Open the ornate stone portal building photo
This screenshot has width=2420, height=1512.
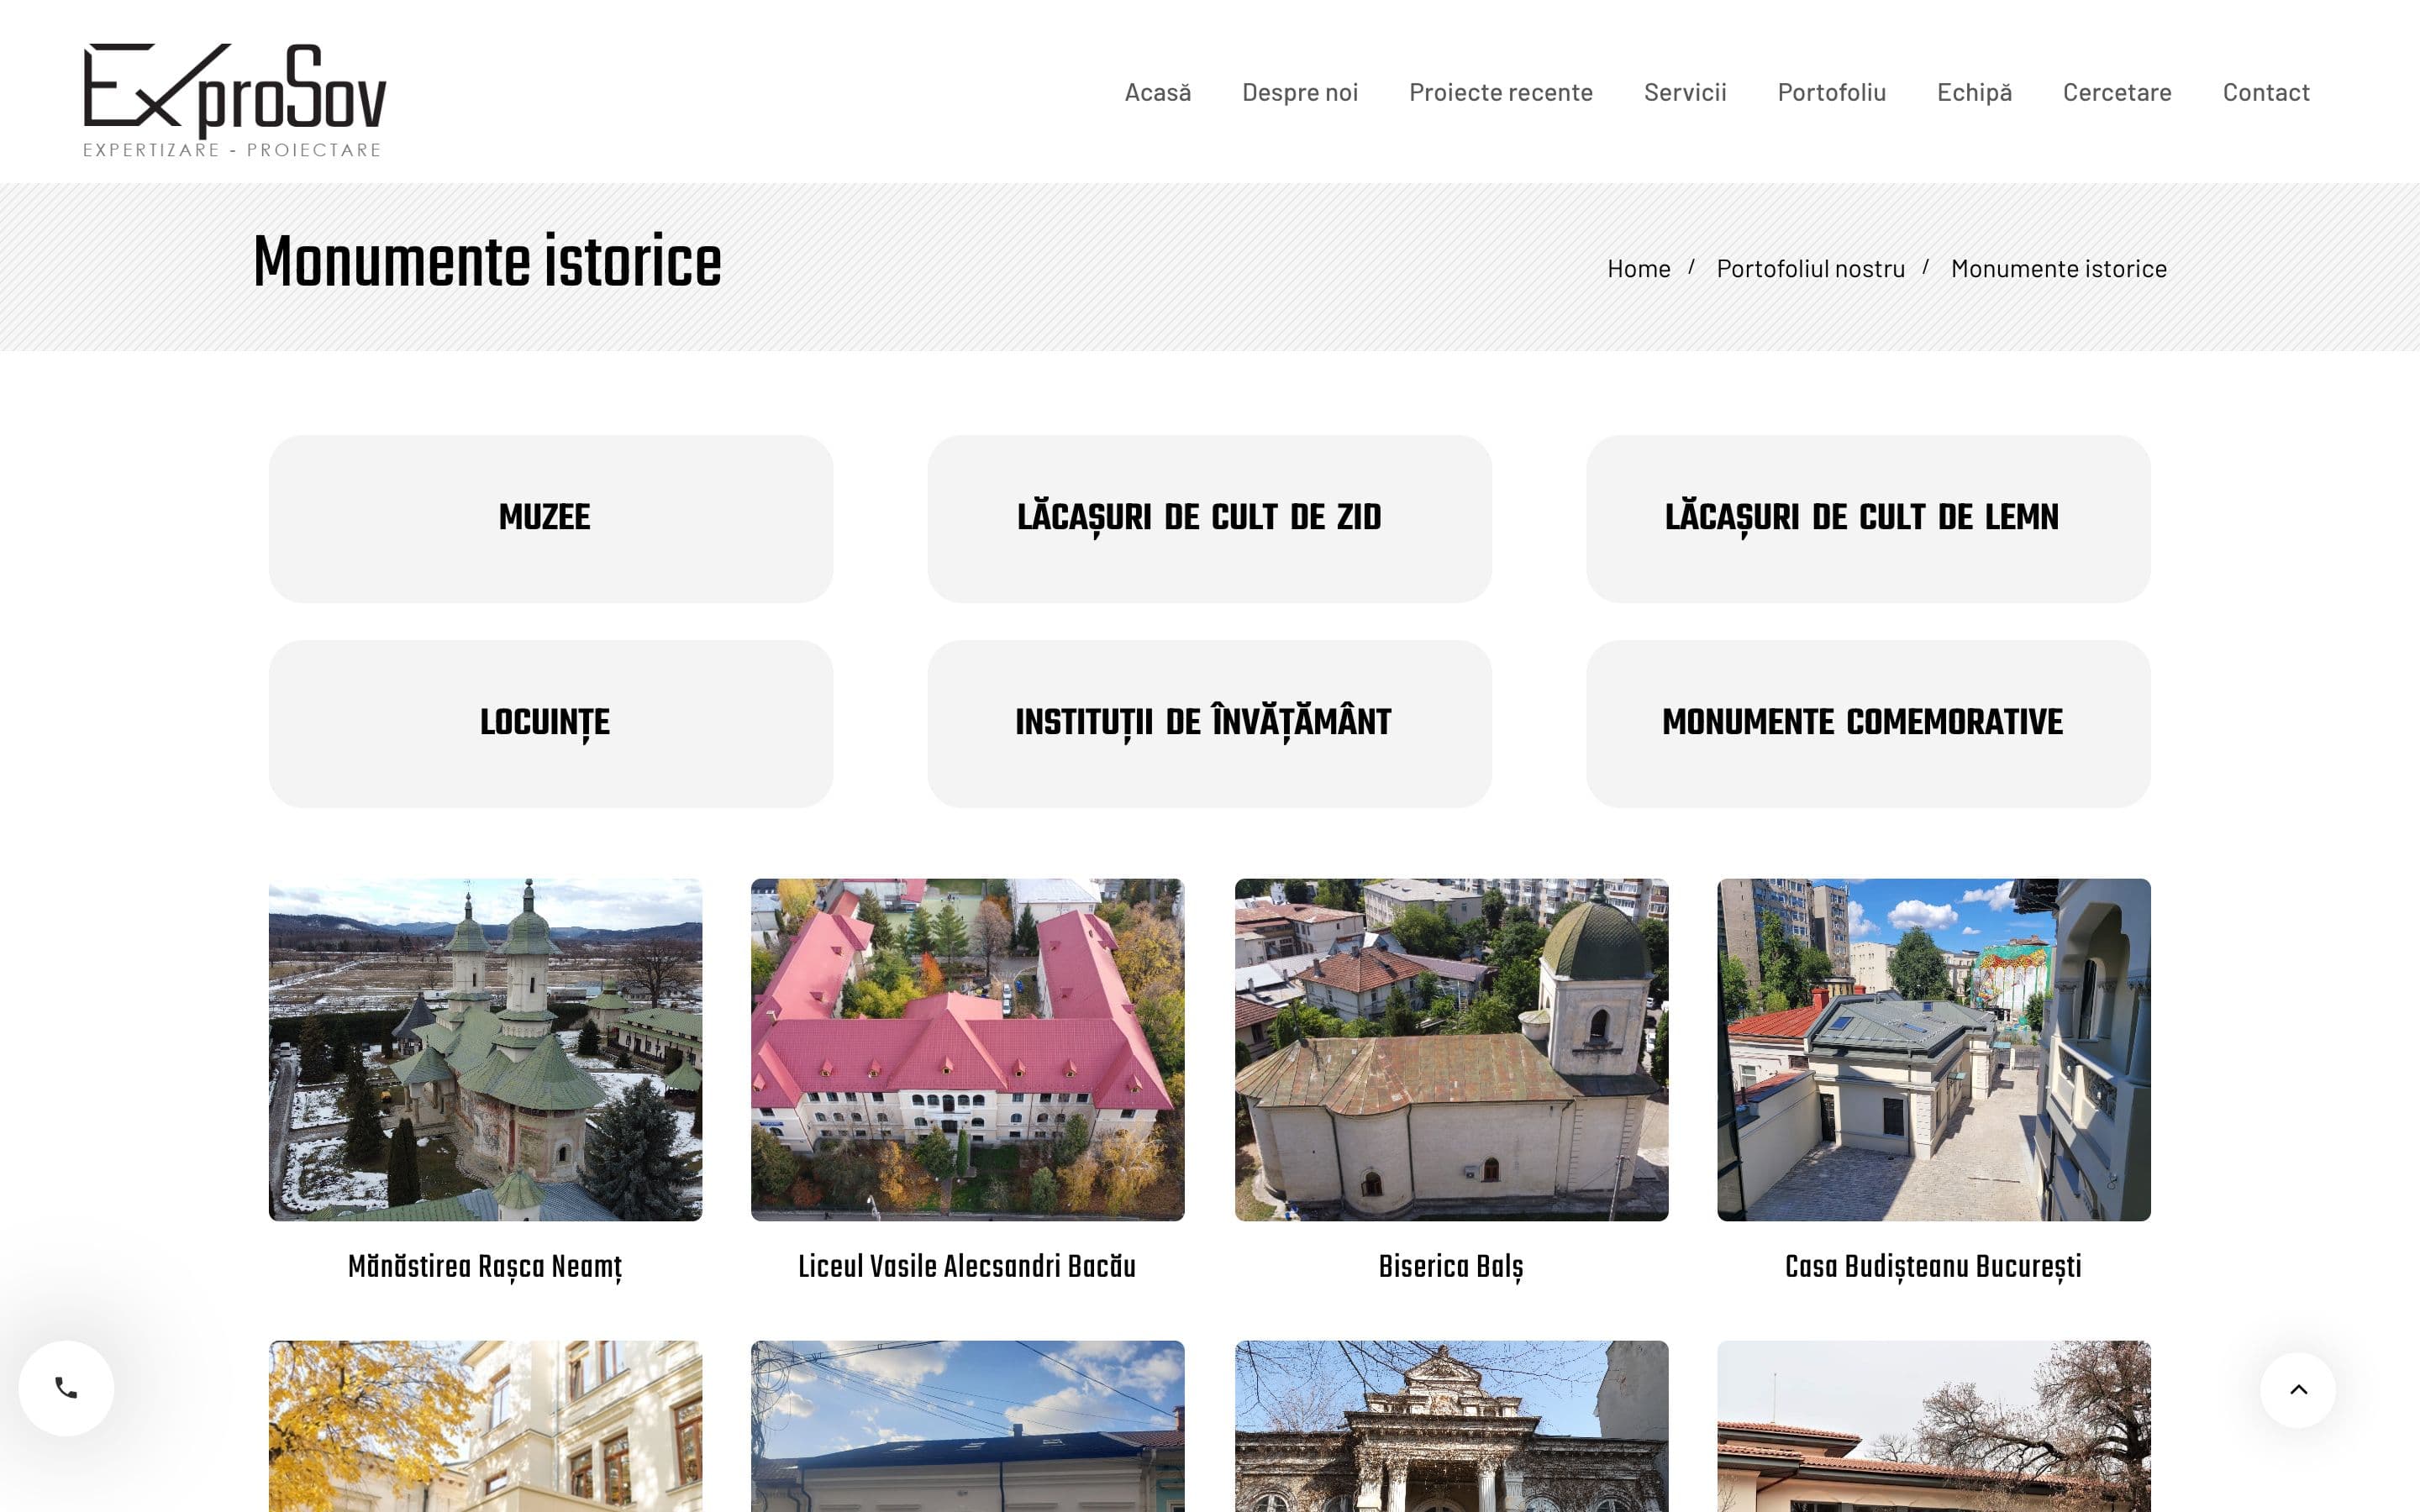click(x=1451, y=1426)
